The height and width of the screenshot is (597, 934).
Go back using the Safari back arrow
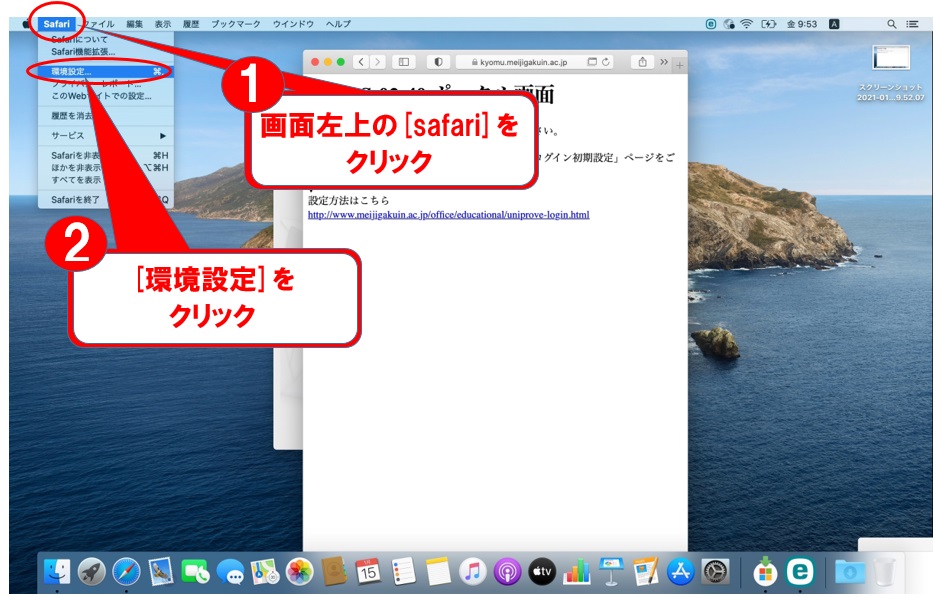[361, 62]
